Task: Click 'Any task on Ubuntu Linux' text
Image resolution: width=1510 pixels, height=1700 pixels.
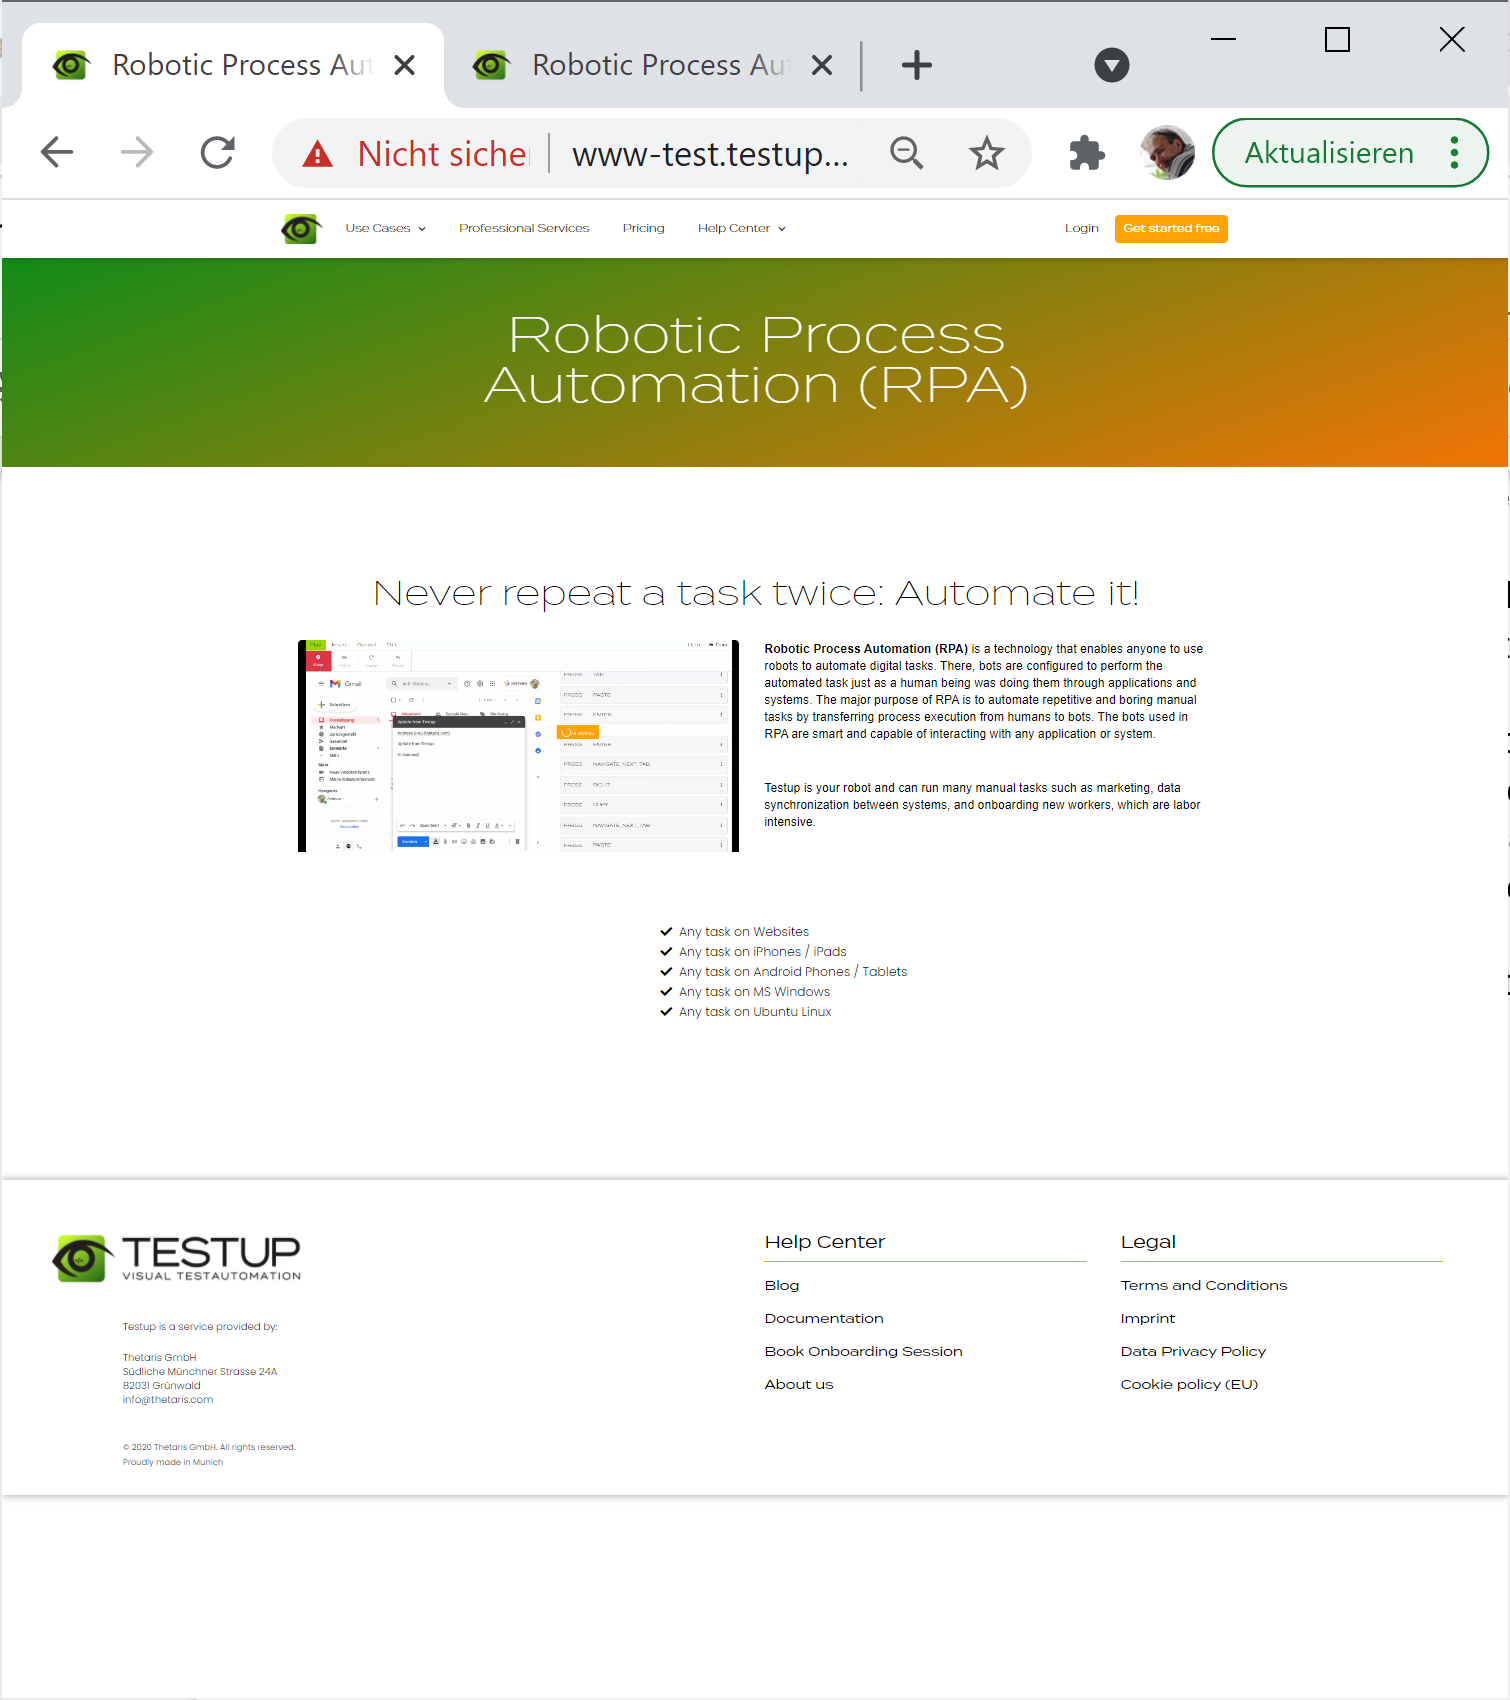Action: point(755,1012)
